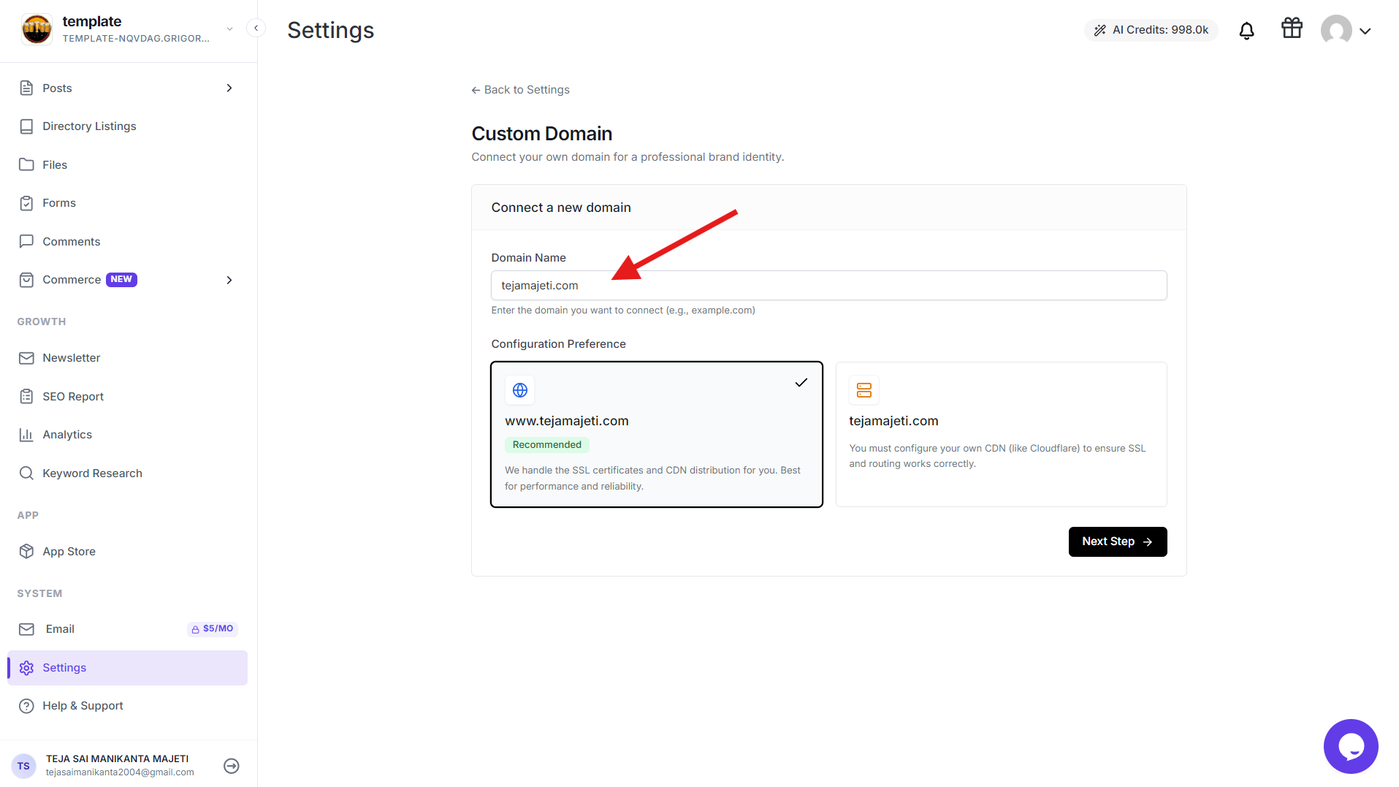Click the logout arrow icon

pyautogui.click(x=231, y=766)
